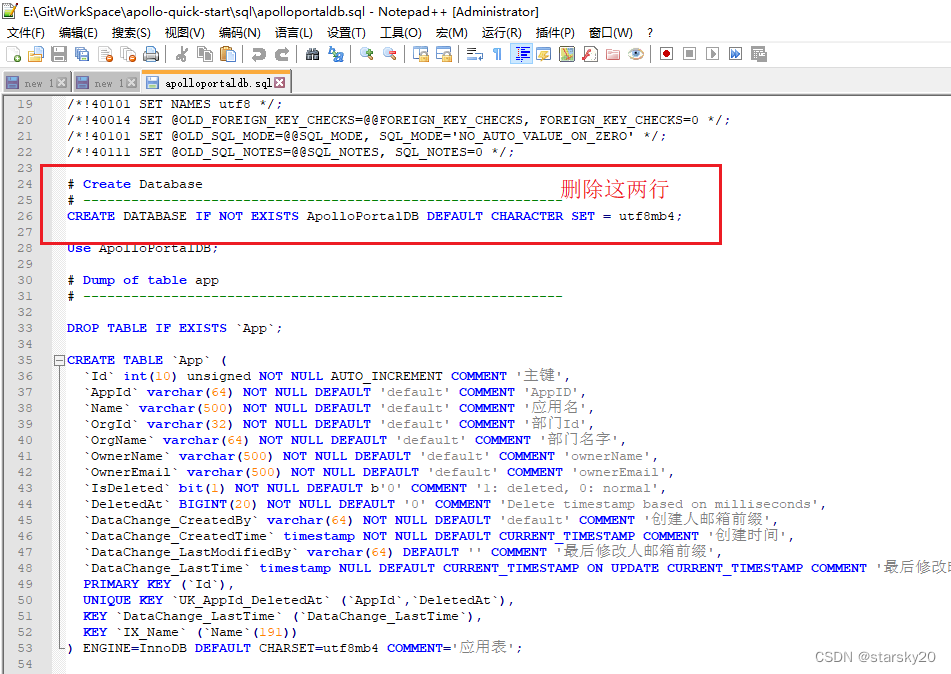The height and width of the screenshot is (674, 951).
Task: Open the 搜索(S) menu
Action: tap(131, 33)
